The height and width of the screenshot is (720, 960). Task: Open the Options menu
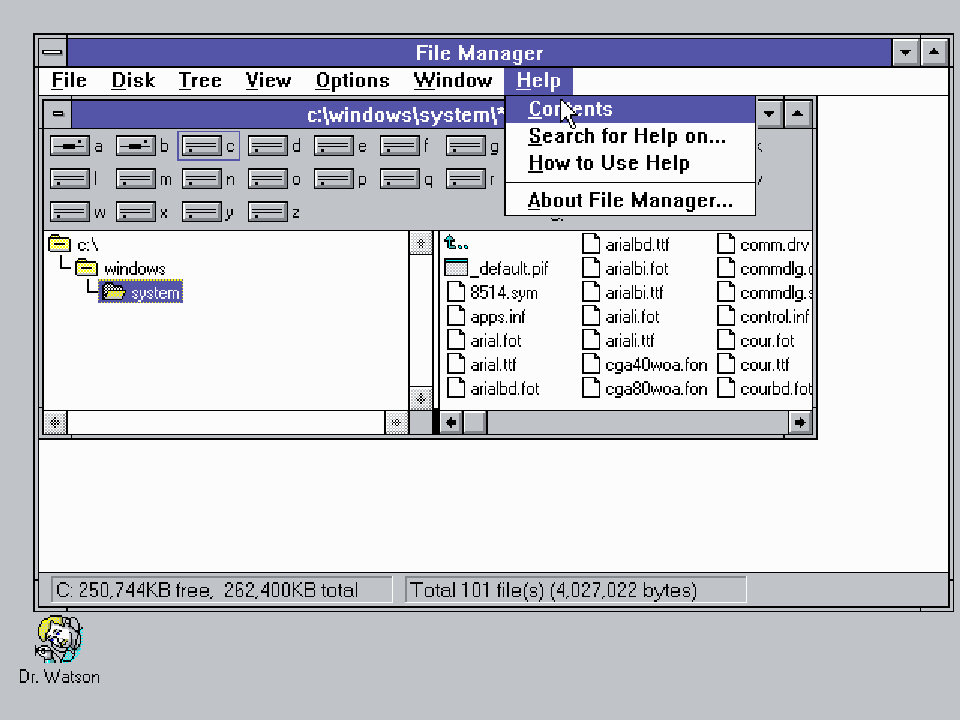pos(353,80)
